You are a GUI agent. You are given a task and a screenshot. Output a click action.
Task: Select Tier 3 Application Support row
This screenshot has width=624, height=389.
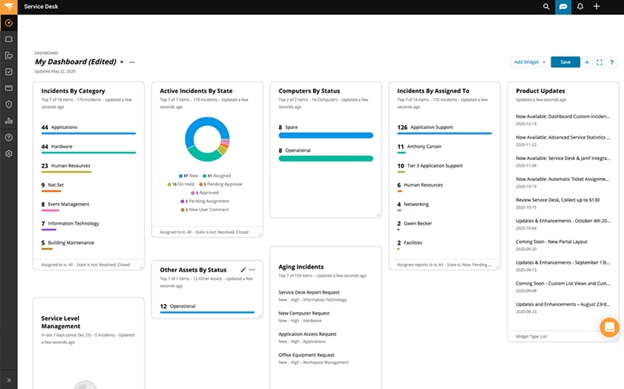click(x=444, y=168)
